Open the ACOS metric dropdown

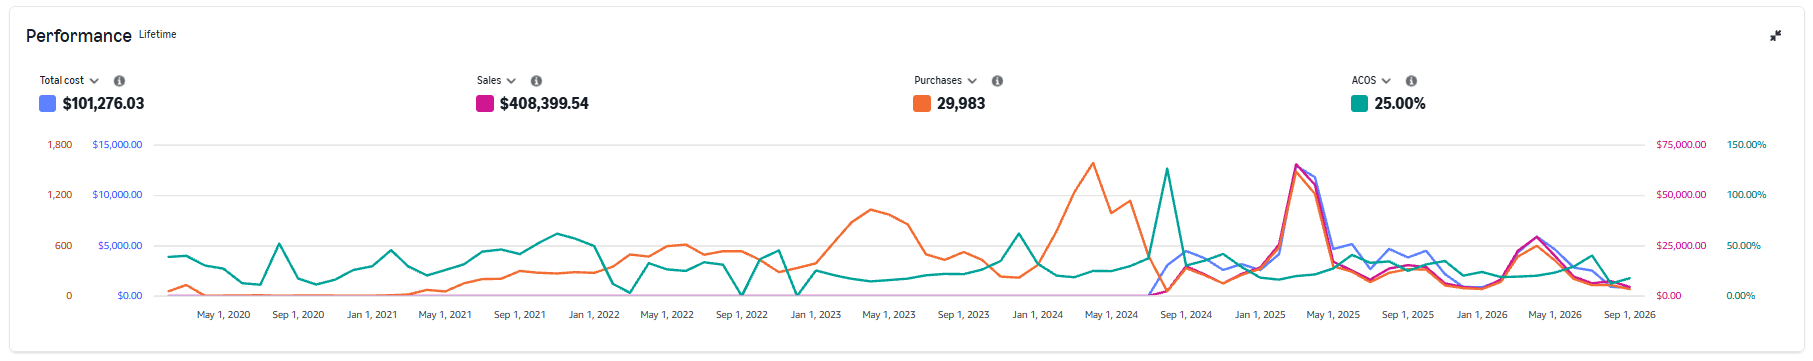[1371, 81]
